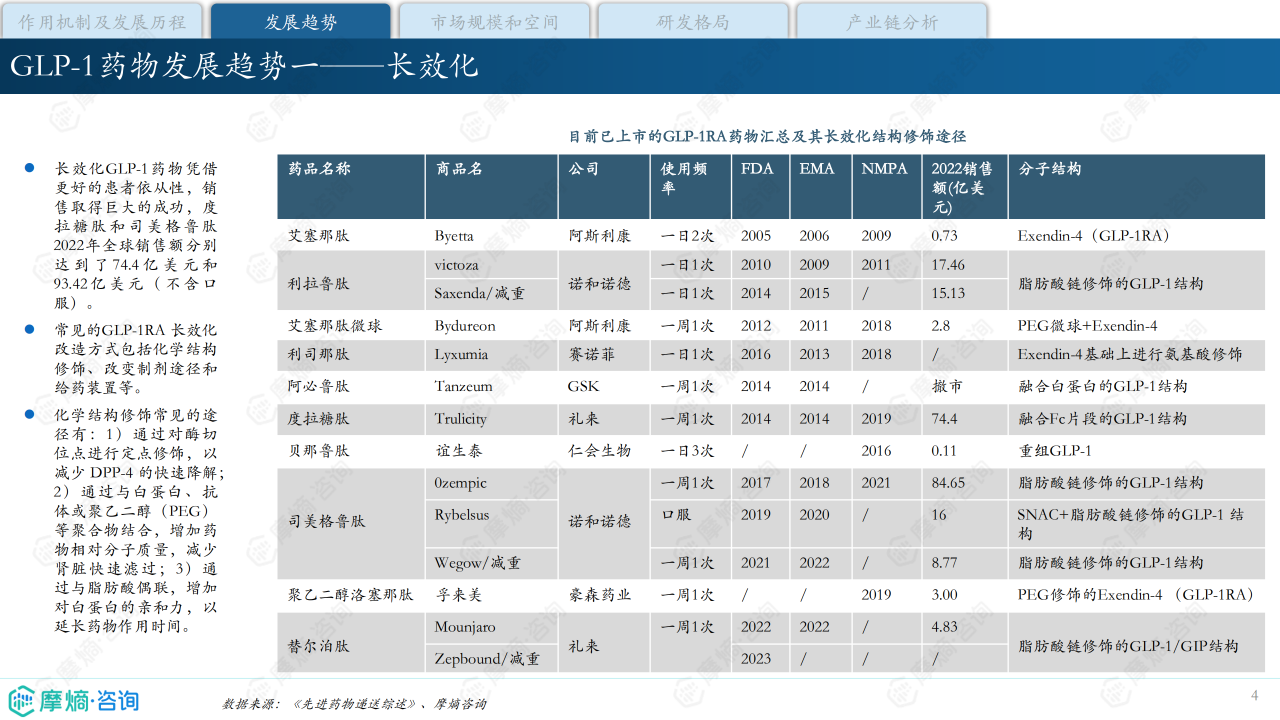Select the 公司 column header

point(604,187)
